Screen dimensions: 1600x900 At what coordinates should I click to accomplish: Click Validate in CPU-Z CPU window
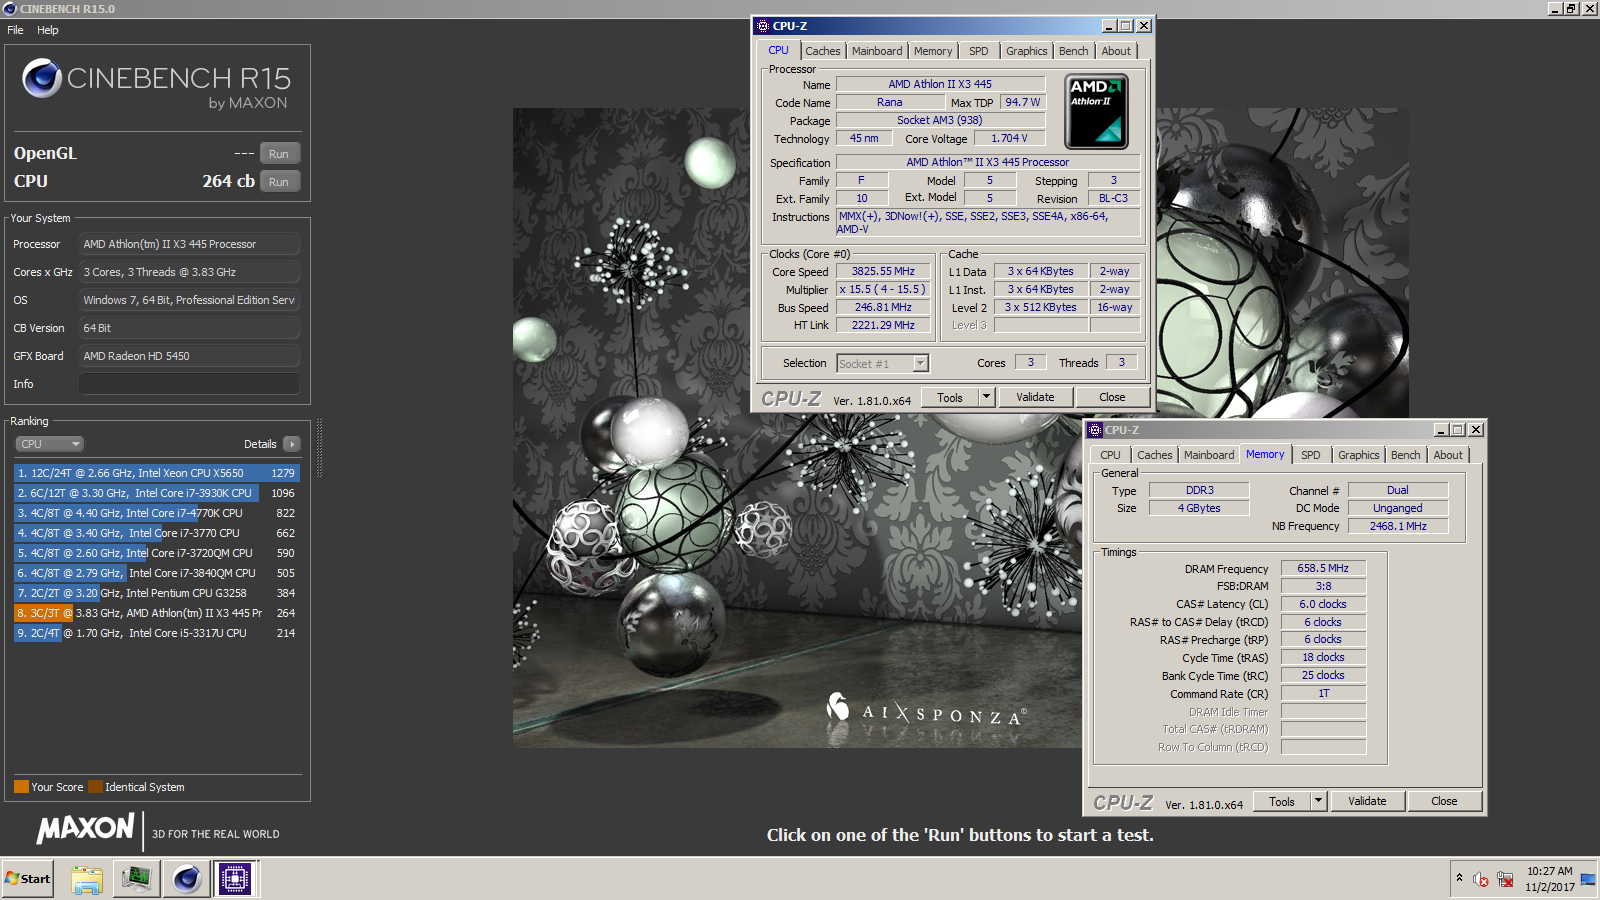(1035, 397)
